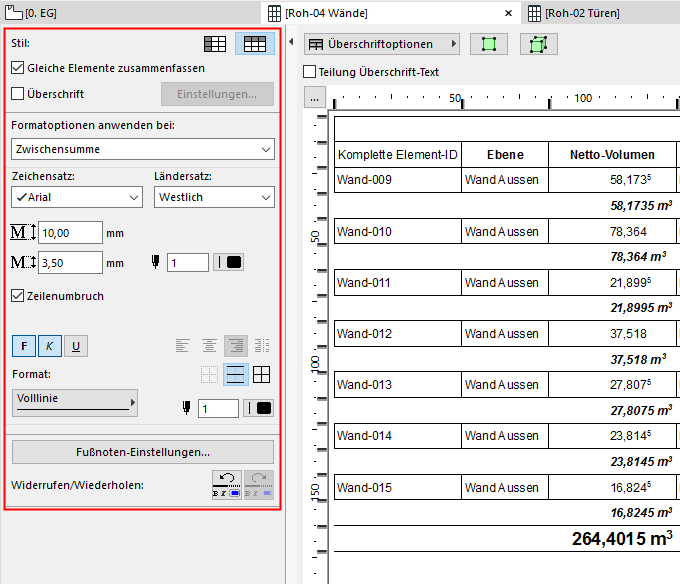The image size is (680, 584).
Task: Click the Wand-012 cell
Action: [398, 333]
